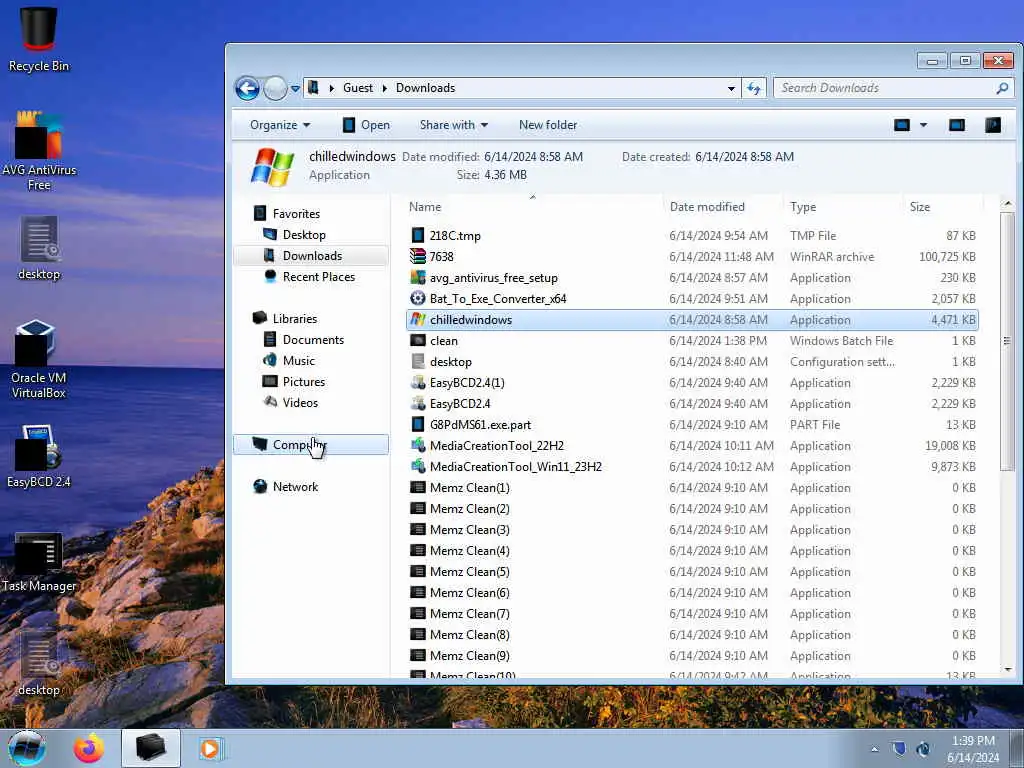Select the clean batch file
Screen dimensions: 1024x768
pyautogui.click(x=692, y=341)
